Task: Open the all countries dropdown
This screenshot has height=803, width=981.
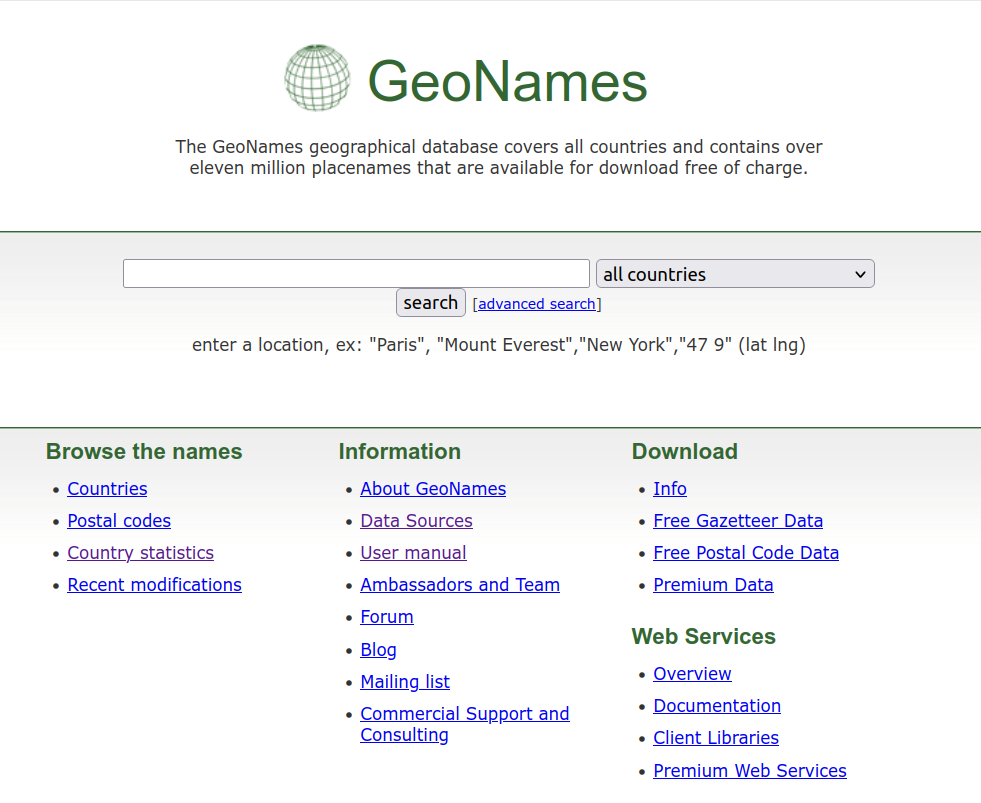Action: click(734, 274)
